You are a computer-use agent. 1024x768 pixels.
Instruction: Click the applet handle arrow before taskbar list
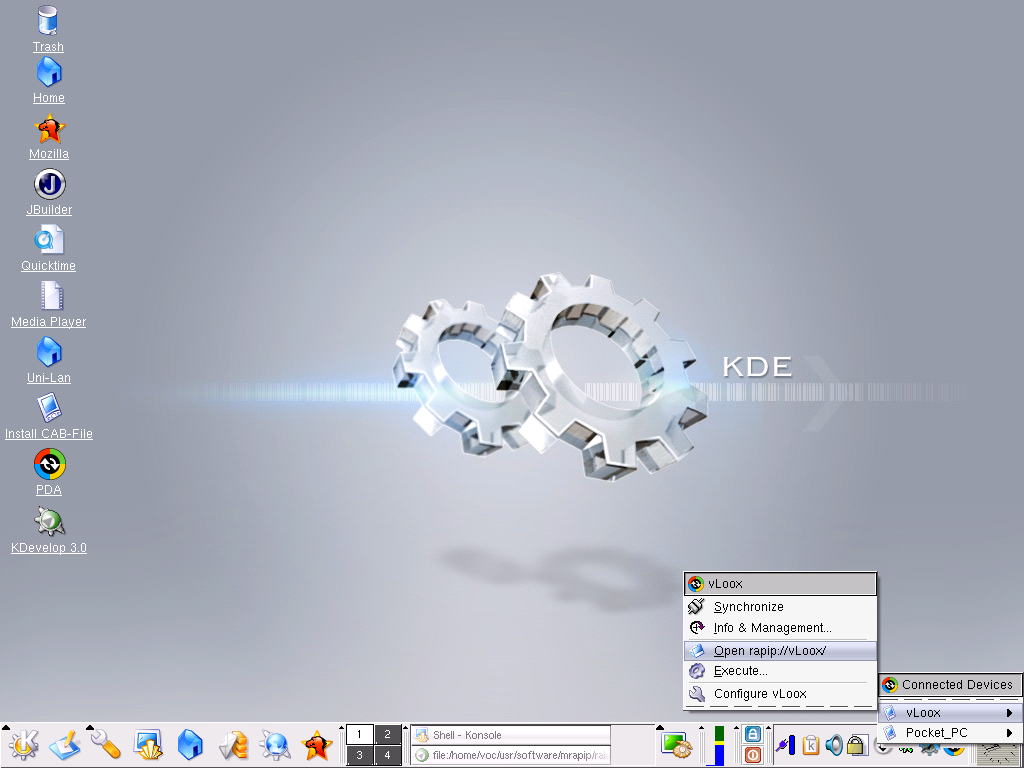click(x=406, y=727)
